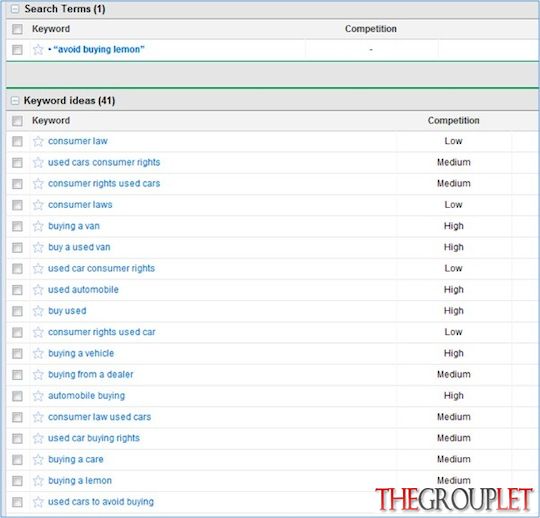
Task: Sort Keyword ideas by Competition column
Action: click(454, 121)
